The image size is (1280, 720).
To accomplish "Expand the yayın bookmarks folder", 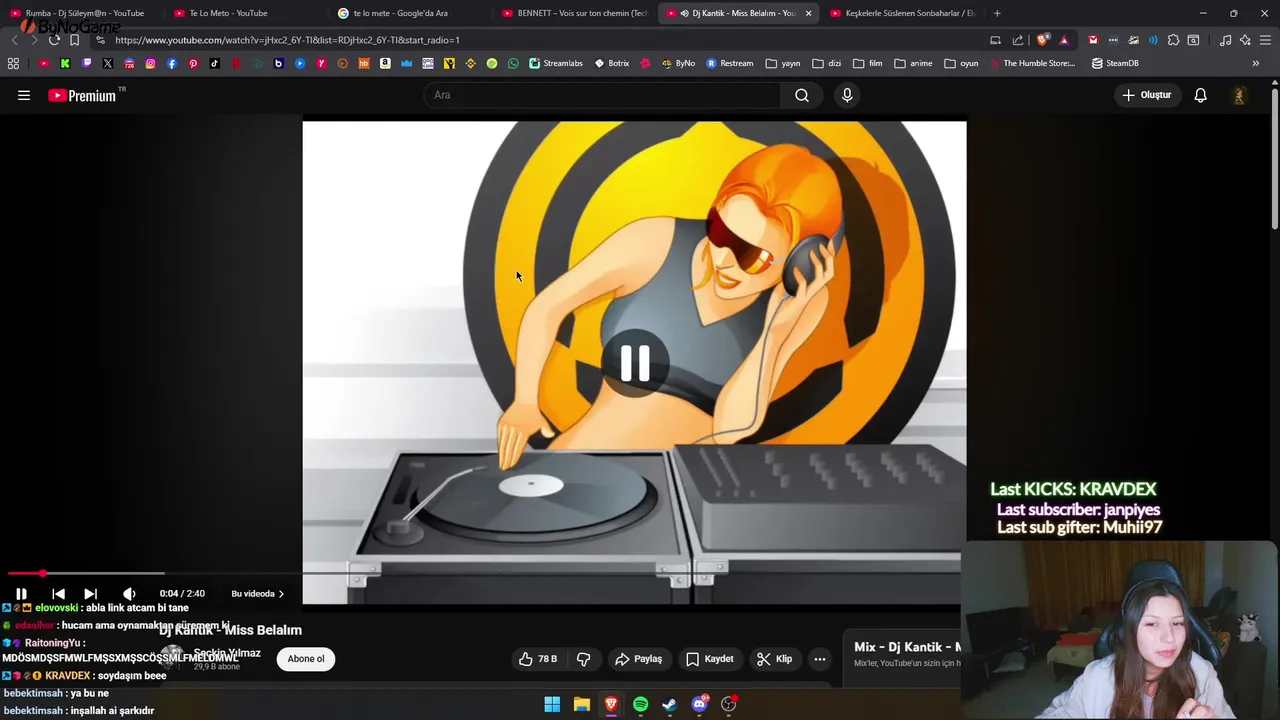I will pos(783,63).
